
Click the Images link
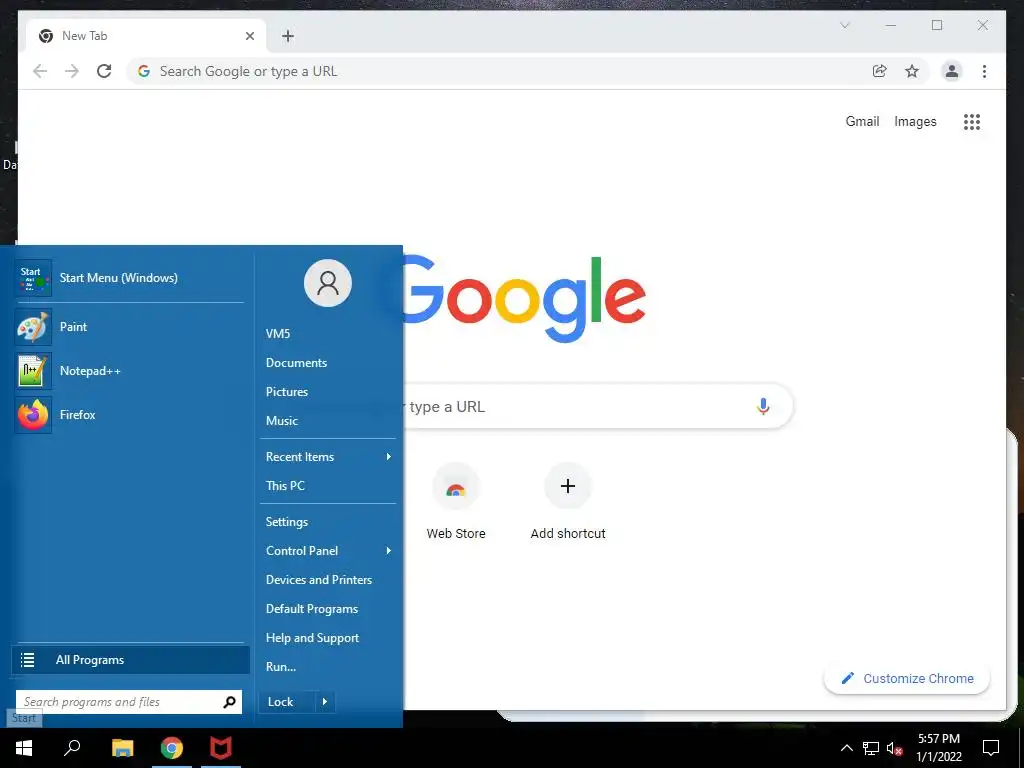(915, 121)
